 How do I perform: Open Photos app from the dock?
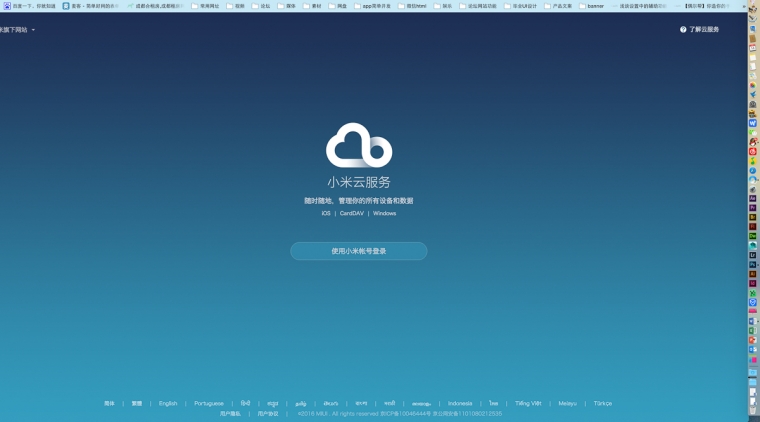753,85
